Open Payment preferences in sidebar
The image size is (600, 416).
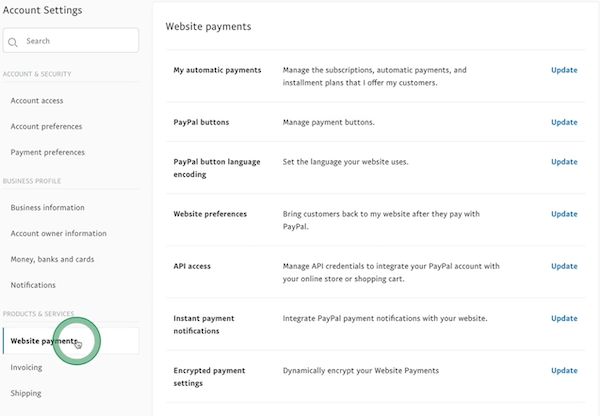click(x=47, y=152)
